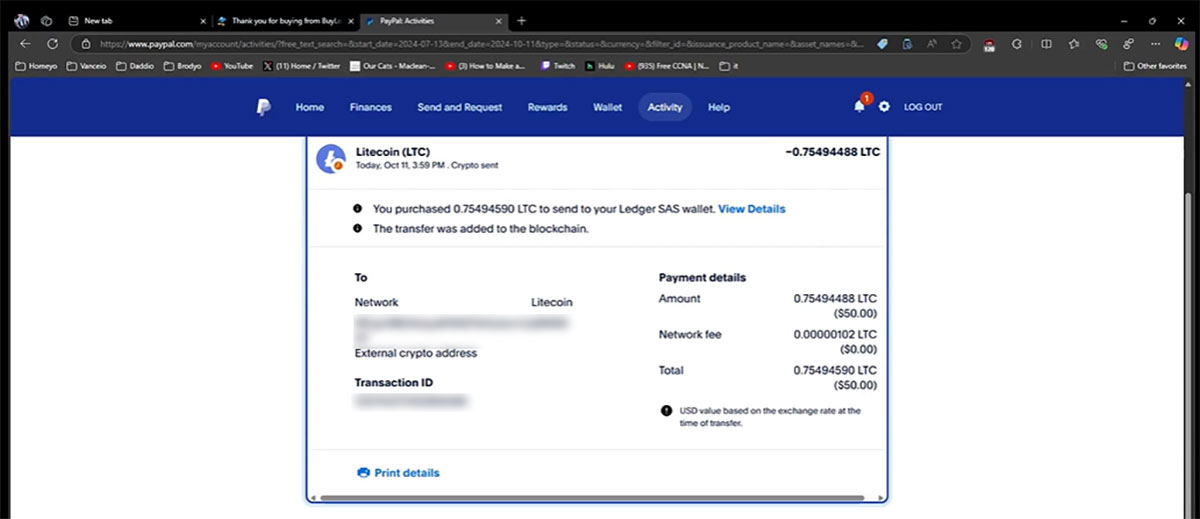Image resolution: width=1200 pixels, height=519 pixels.
Task: Click the LOG OUT link
Action: [x=923, y=107]
